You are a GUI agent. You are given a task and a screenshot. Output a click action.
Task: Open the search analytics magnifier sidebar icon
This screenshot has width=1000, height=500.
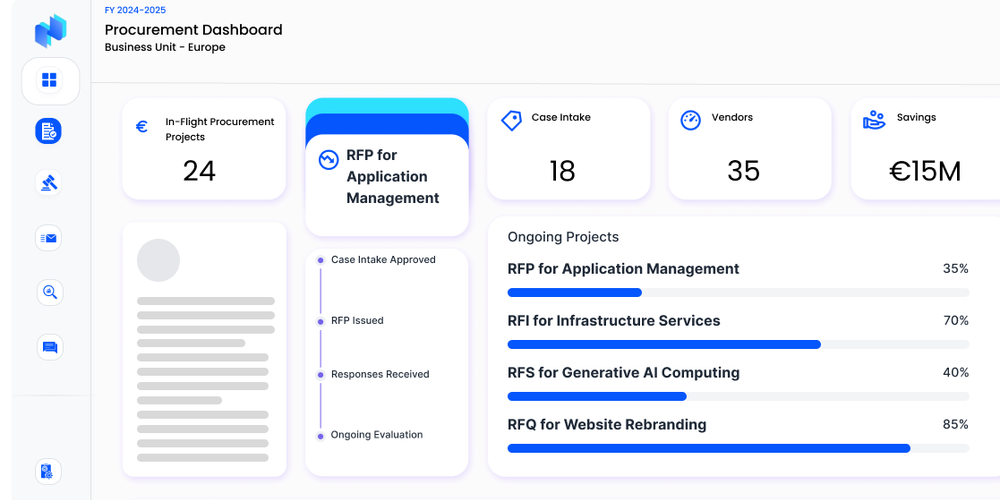click(50, 292)
